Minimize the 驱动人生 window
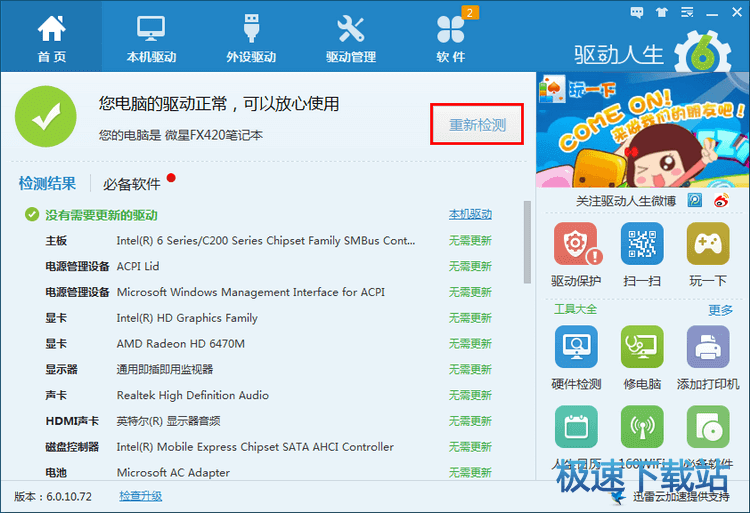This screenshot has height=513, width=750. pyautogui.click(x=712, y=13)
